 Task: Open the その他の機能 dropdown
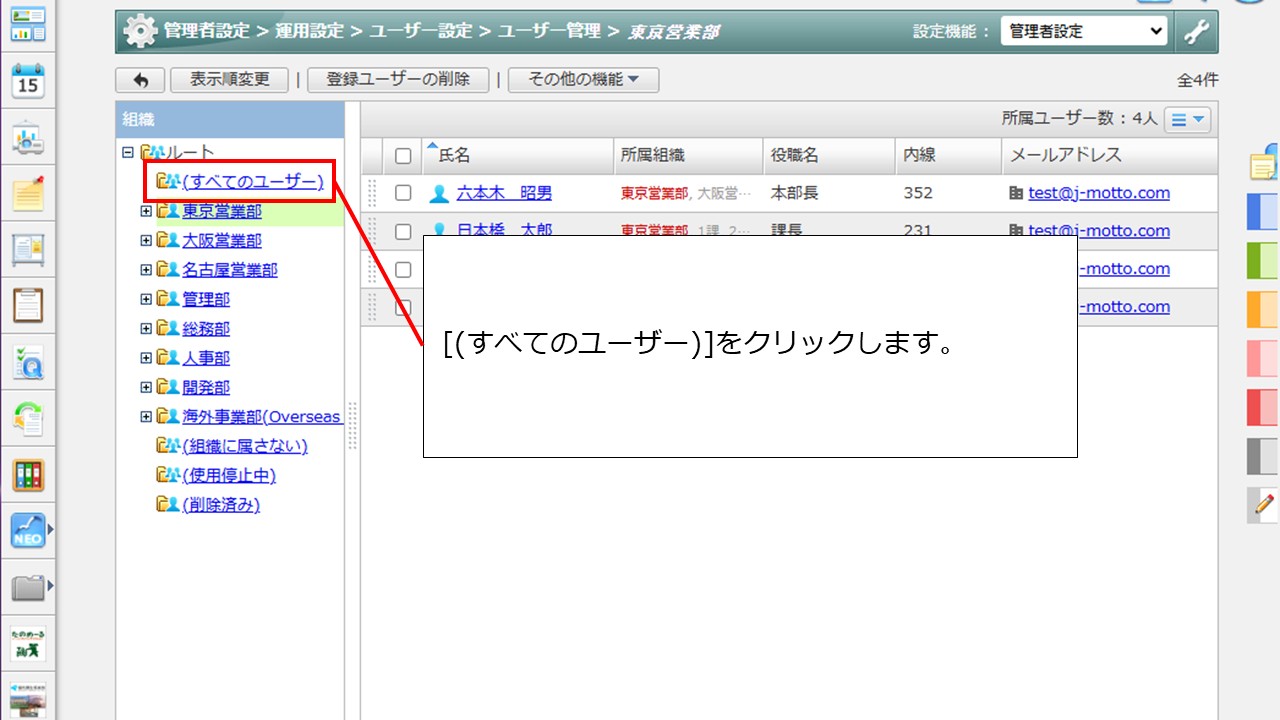click(584, 80)
